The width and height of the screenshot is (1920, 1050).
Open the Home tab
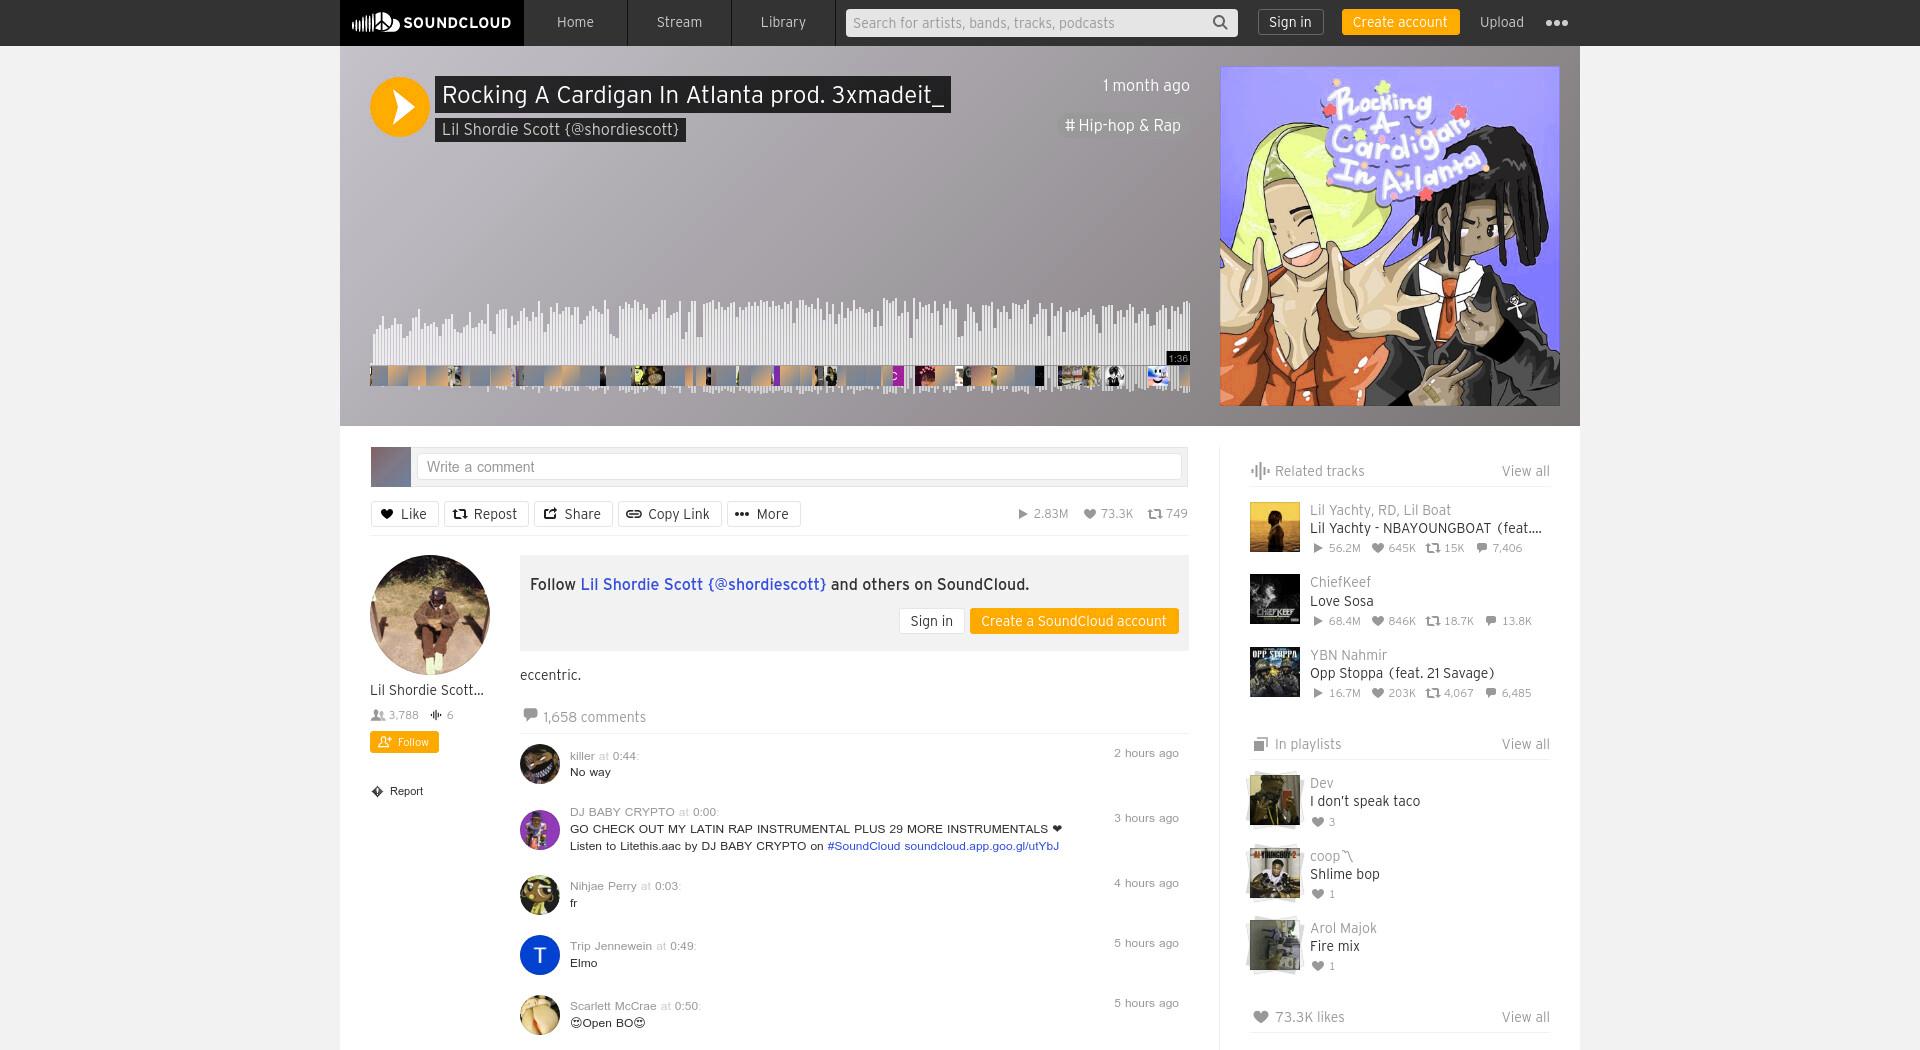pos(575,22)
